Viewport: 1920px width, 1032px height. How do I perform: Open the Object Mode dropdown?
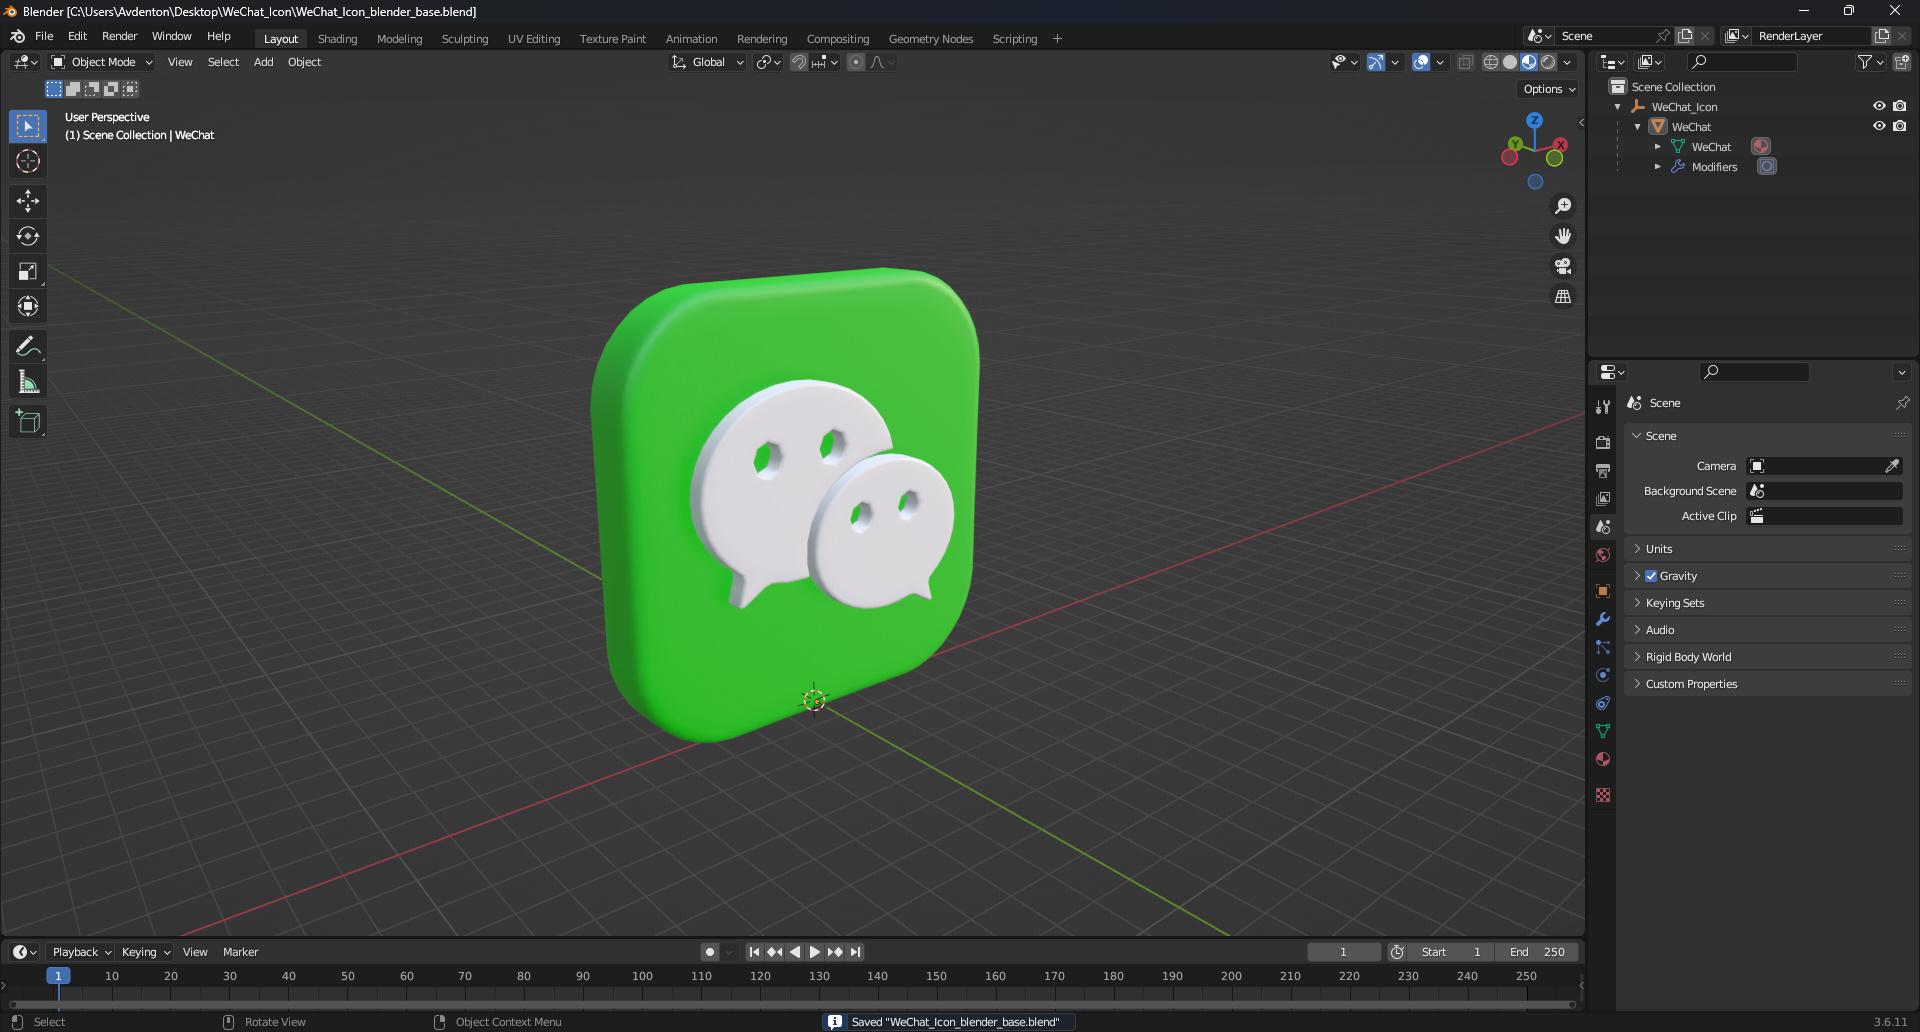pyautogui.click(x=102, y=62)
